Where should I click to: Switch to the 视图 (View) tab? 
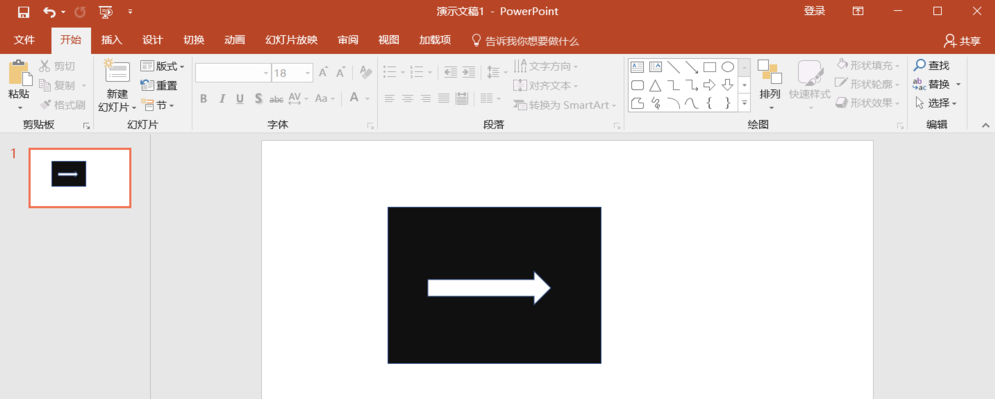[x=389, y=40]
